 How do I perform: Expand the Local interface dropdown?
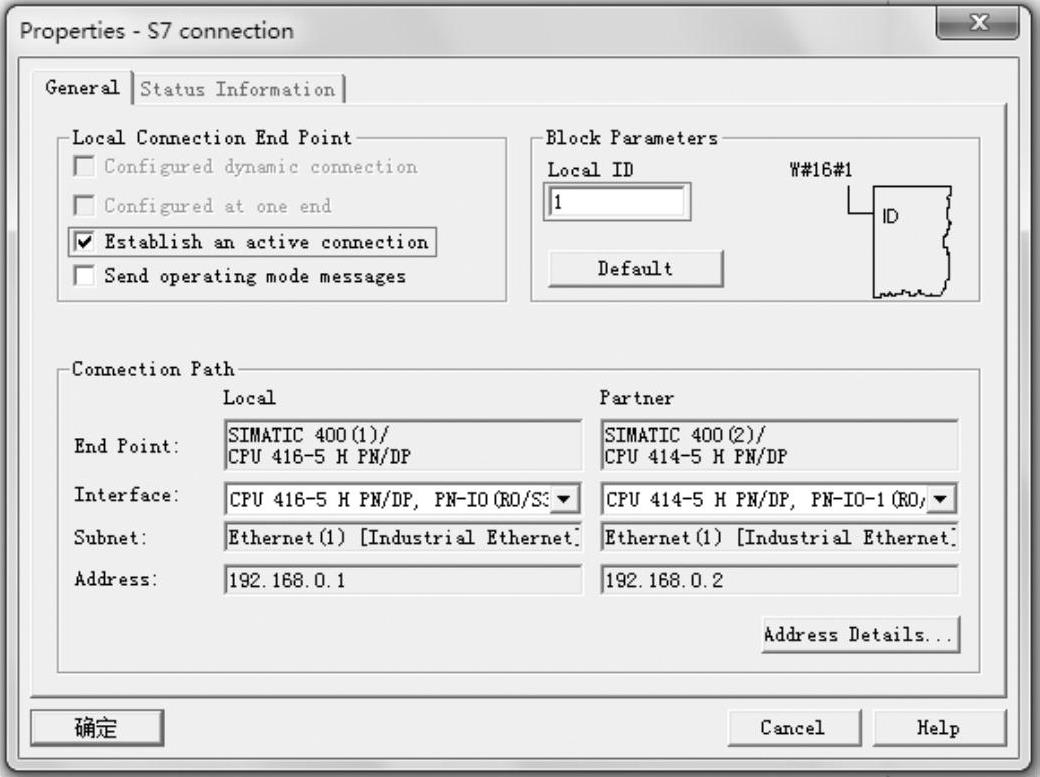coord(565,498)
